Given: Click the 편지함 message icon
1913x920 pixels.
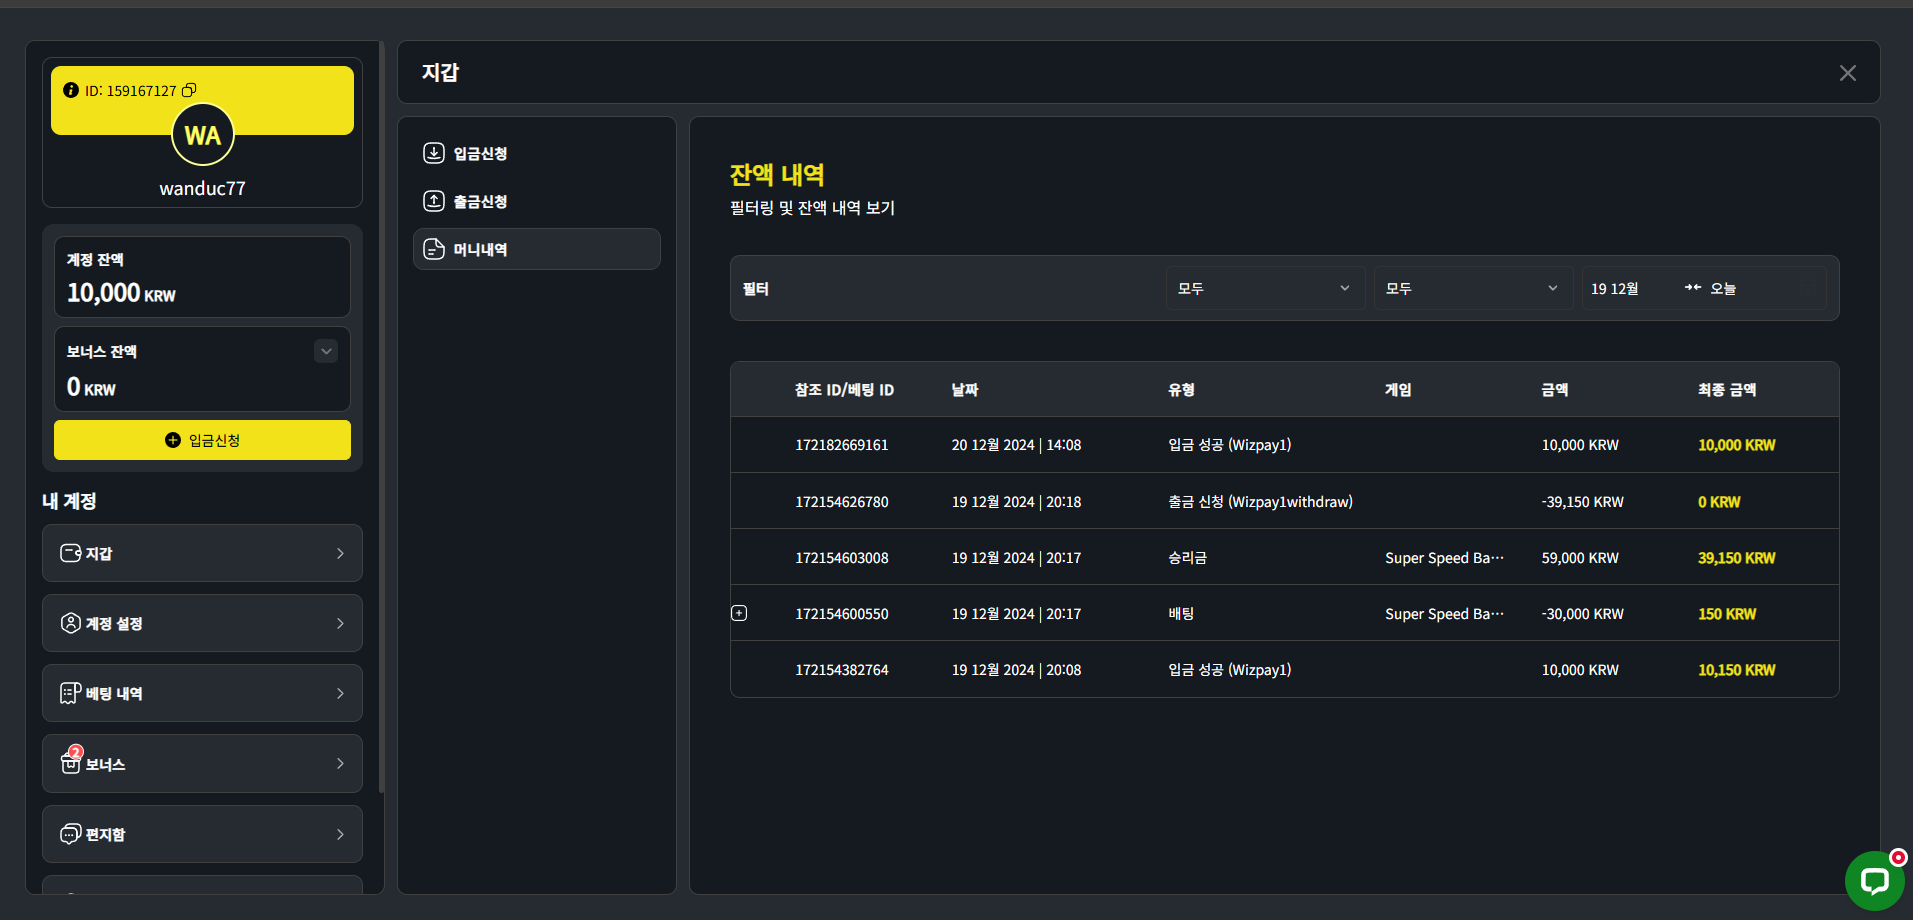Looking at the screenshot, I should tap(71, 834).
